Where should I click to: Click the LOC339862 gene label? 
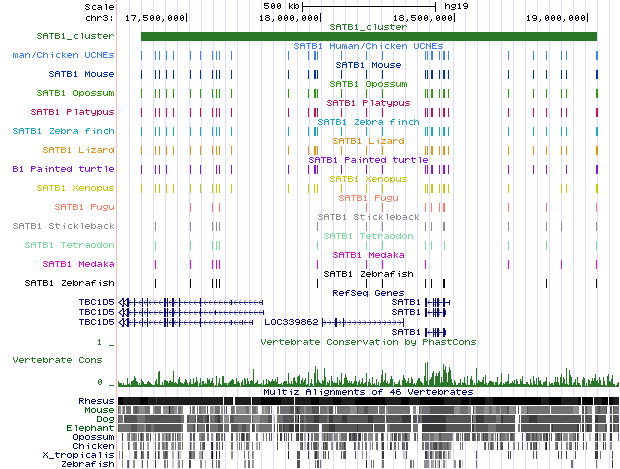click(x=289, y=323)
